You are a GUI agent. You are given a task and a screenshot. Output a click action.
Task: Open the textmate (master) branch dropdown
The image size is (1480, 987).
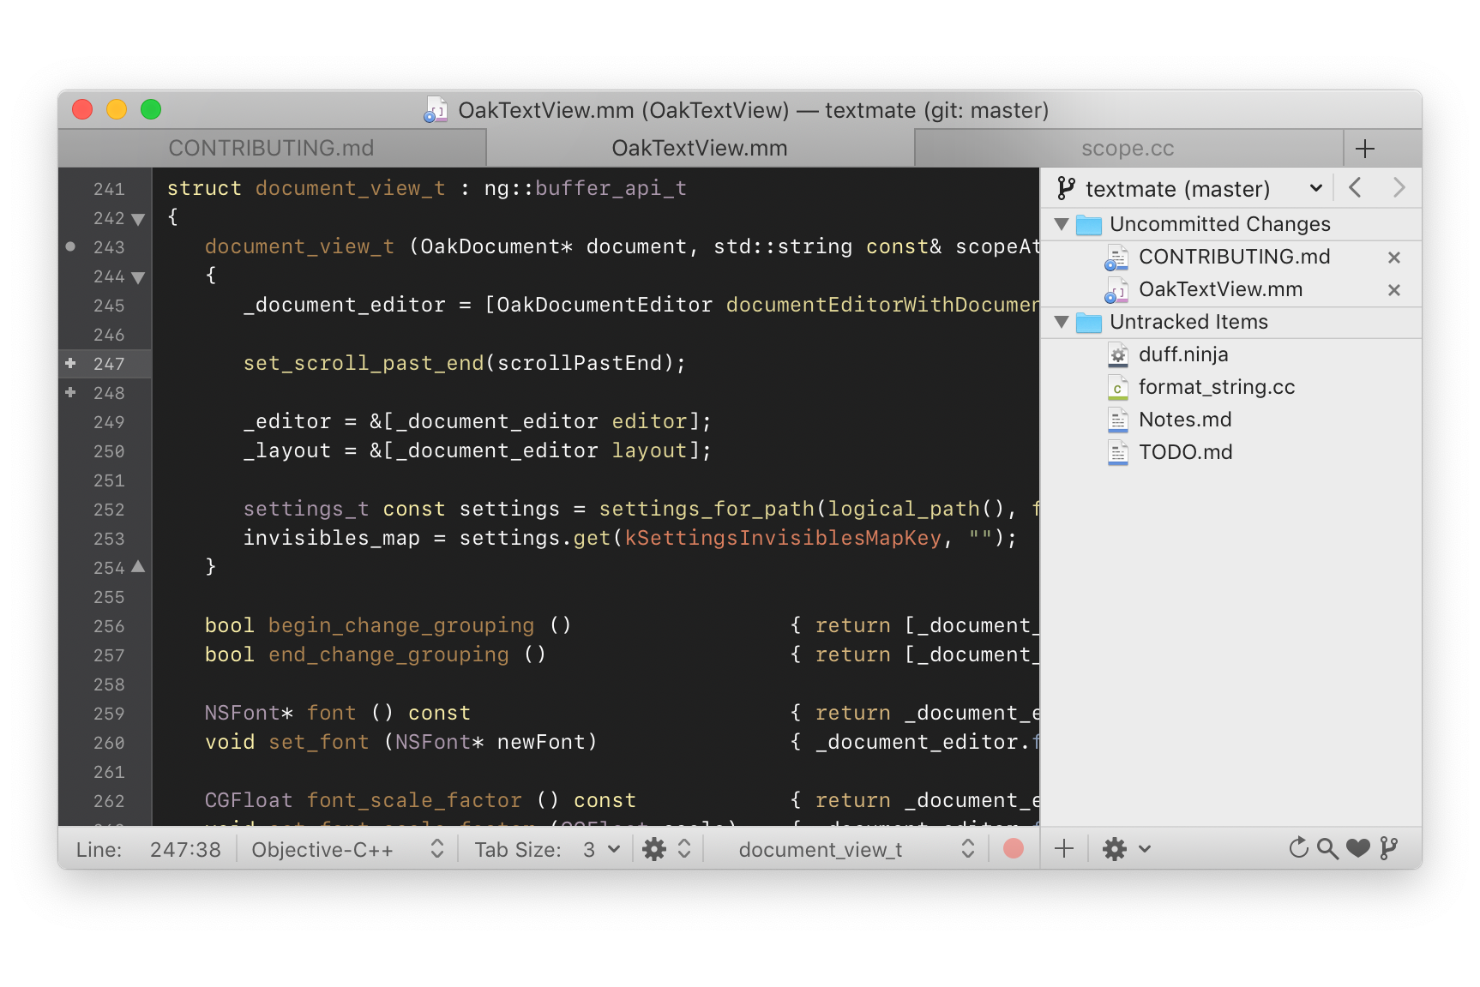[x=1190, y=188]
